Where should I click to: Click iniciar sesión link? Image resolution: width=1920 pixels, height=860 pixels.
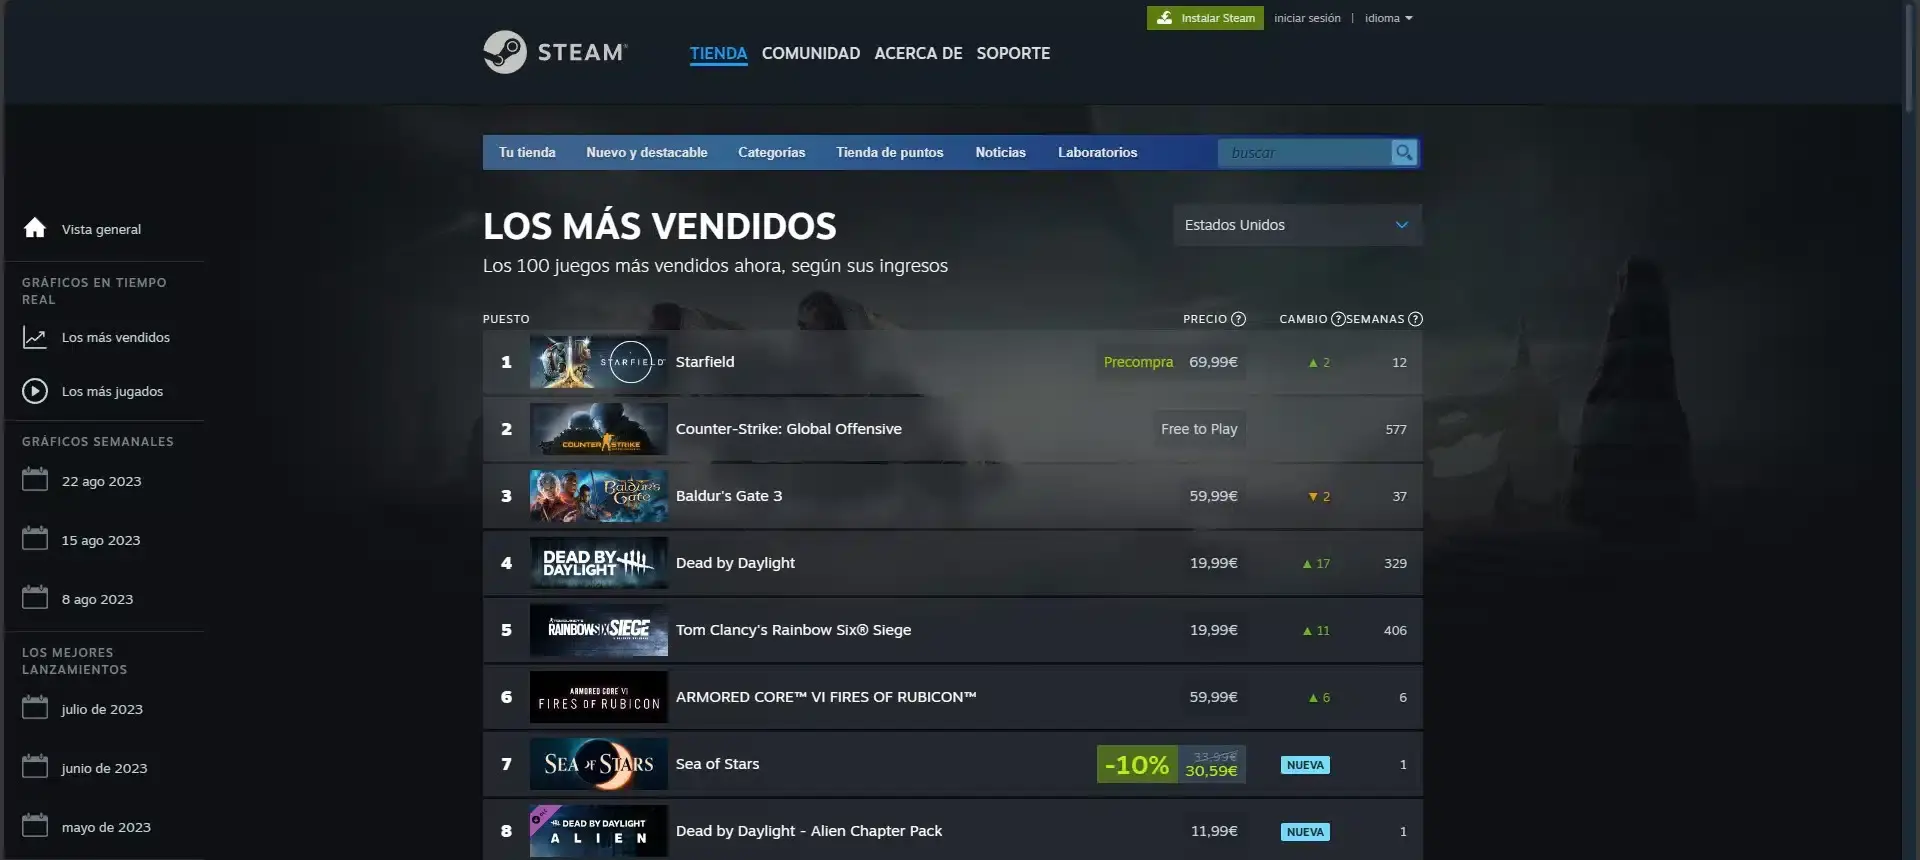1307,18
